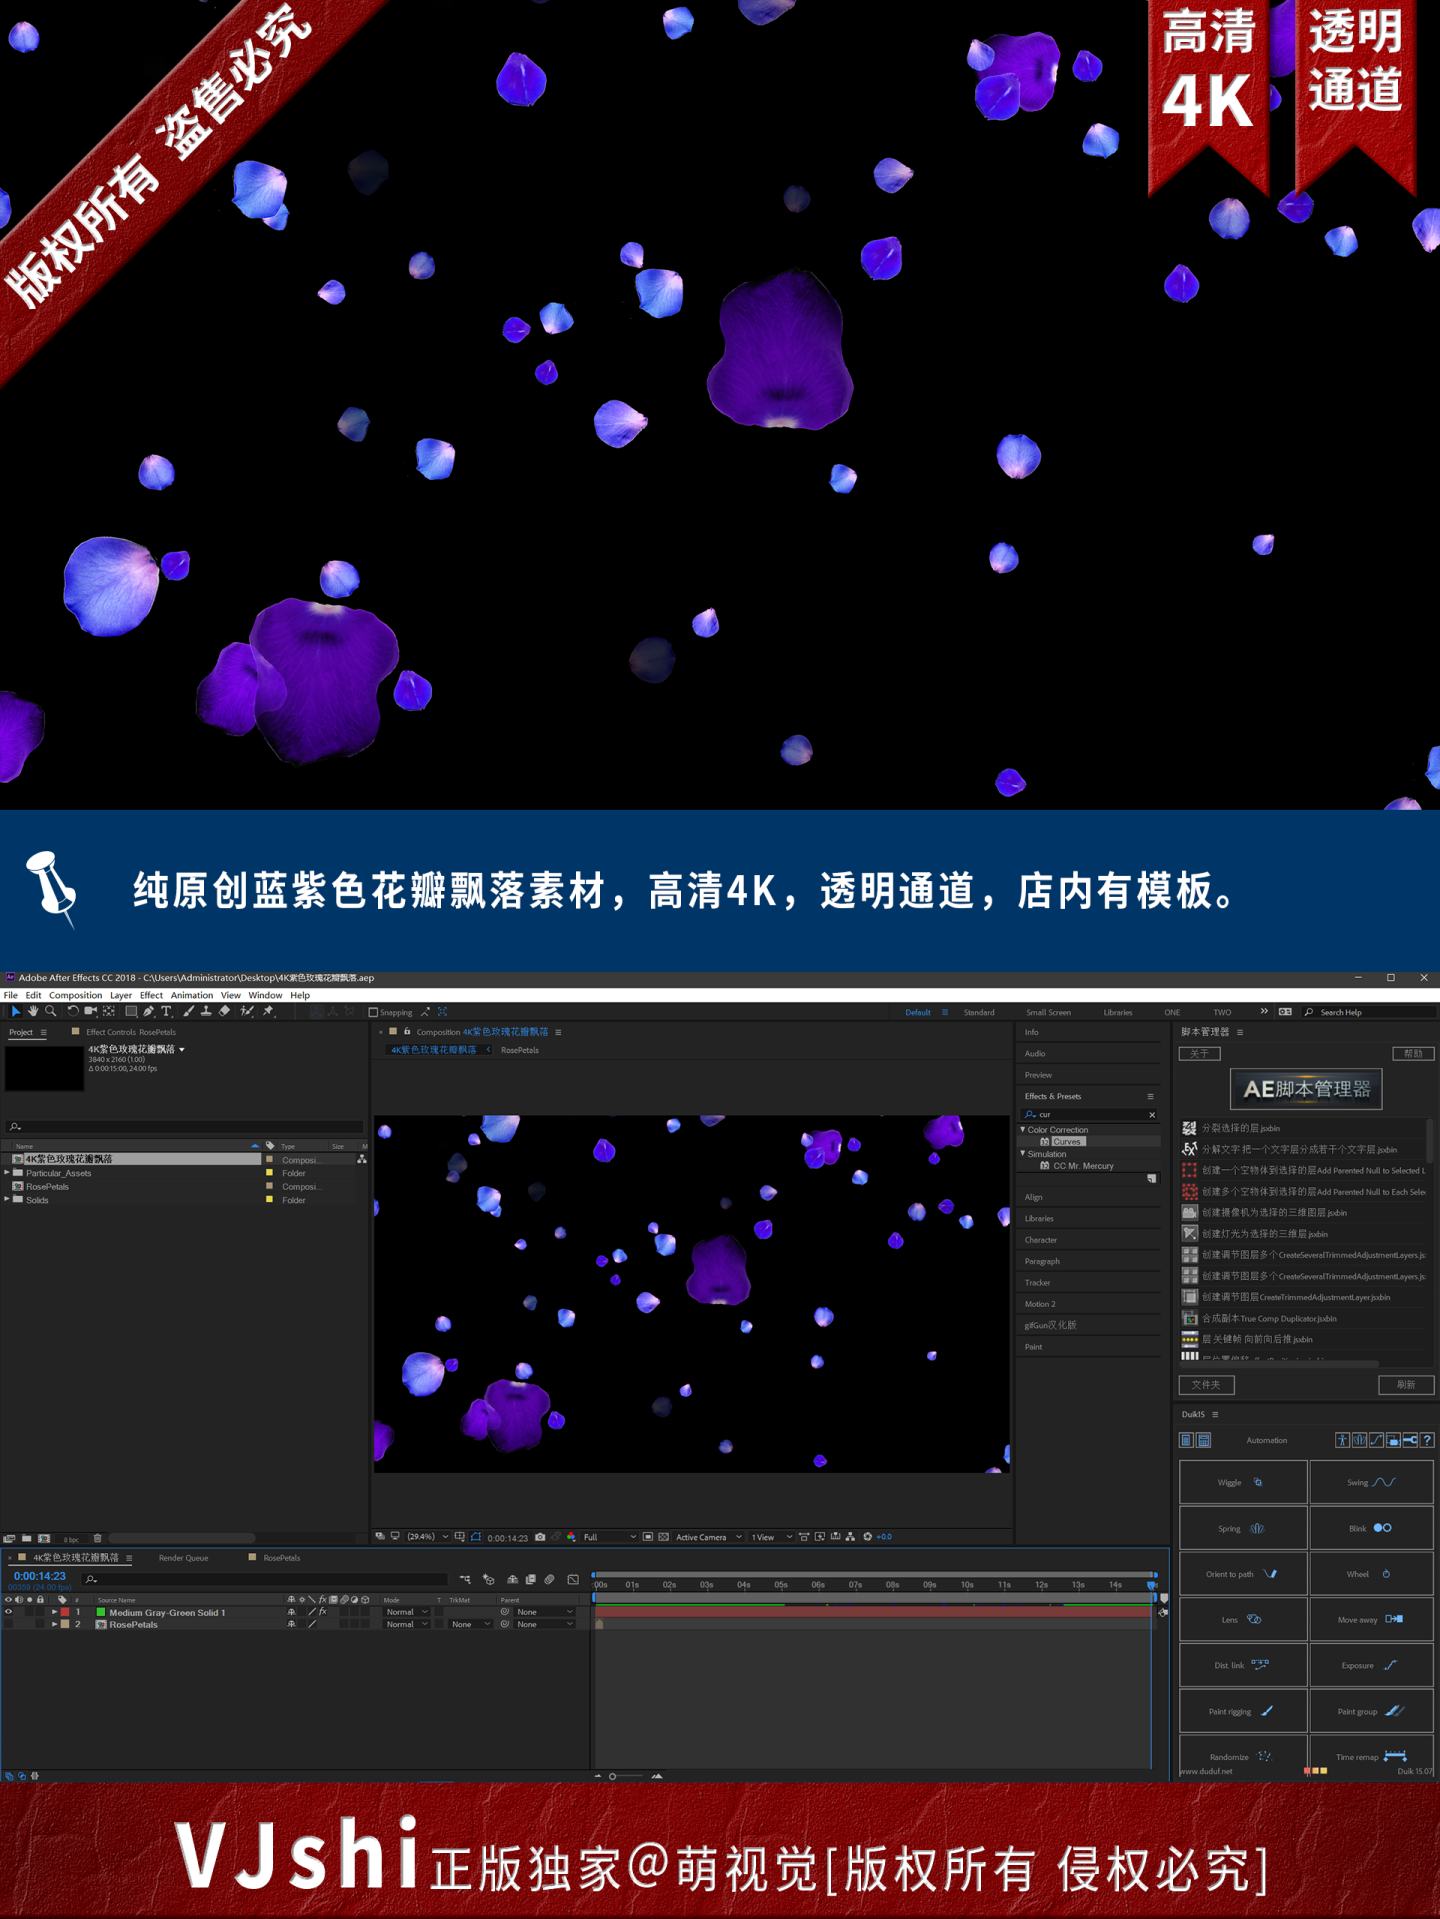Open the magnification 29.4% dropdown
Viewport: 1440px width, 1919px height.
(x=428, y=1537)
